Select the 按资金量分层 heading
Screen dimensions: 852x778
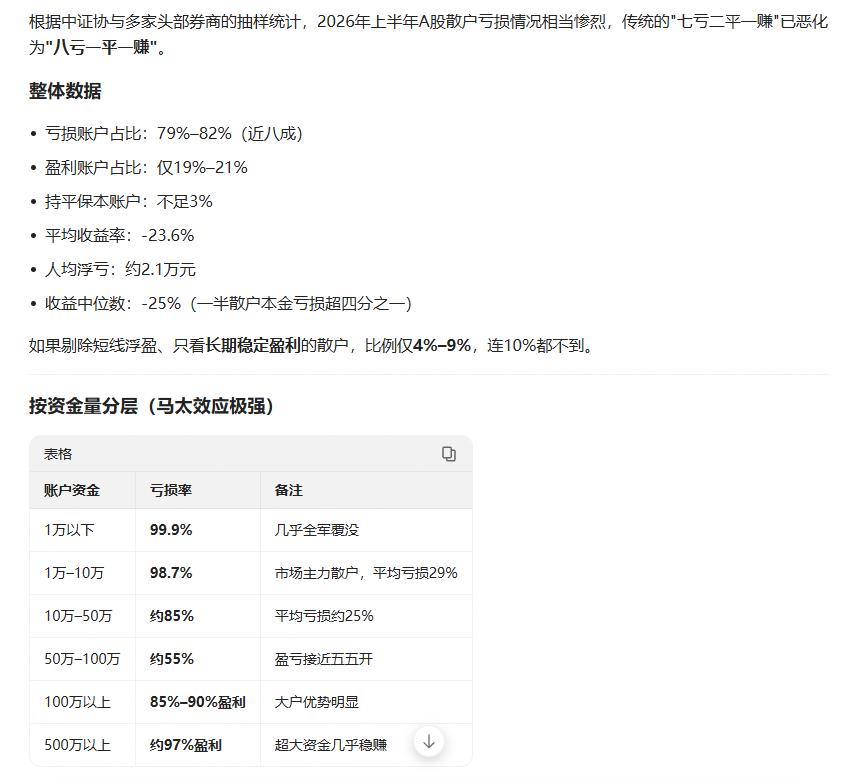click(151, 406)
